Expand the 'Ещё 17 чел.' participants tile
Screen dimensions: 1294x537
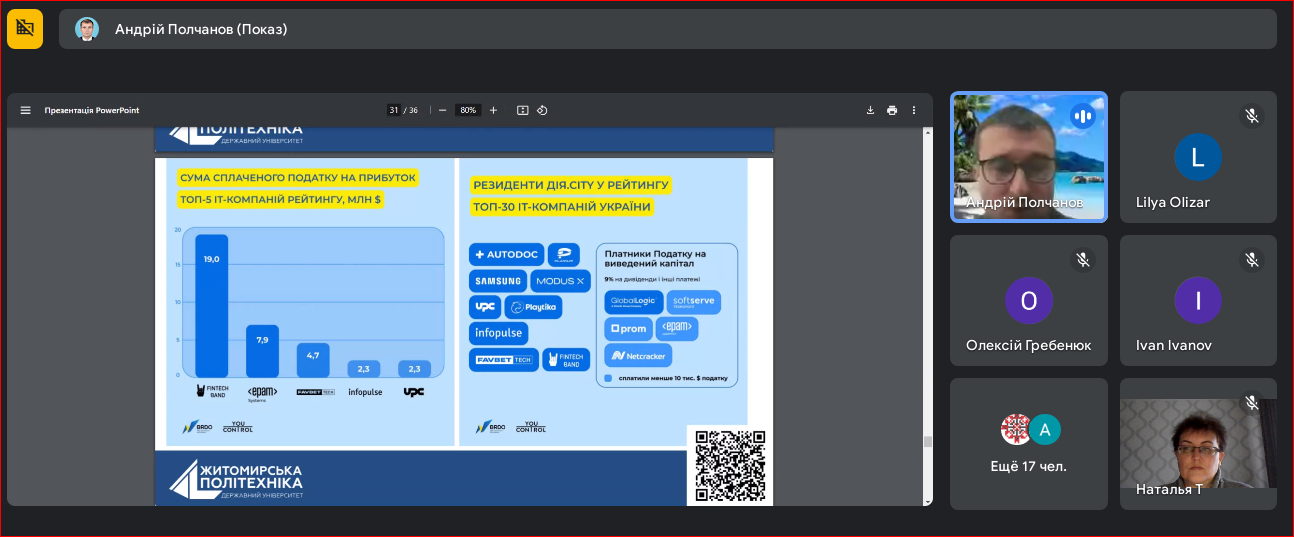[1028, 443]
